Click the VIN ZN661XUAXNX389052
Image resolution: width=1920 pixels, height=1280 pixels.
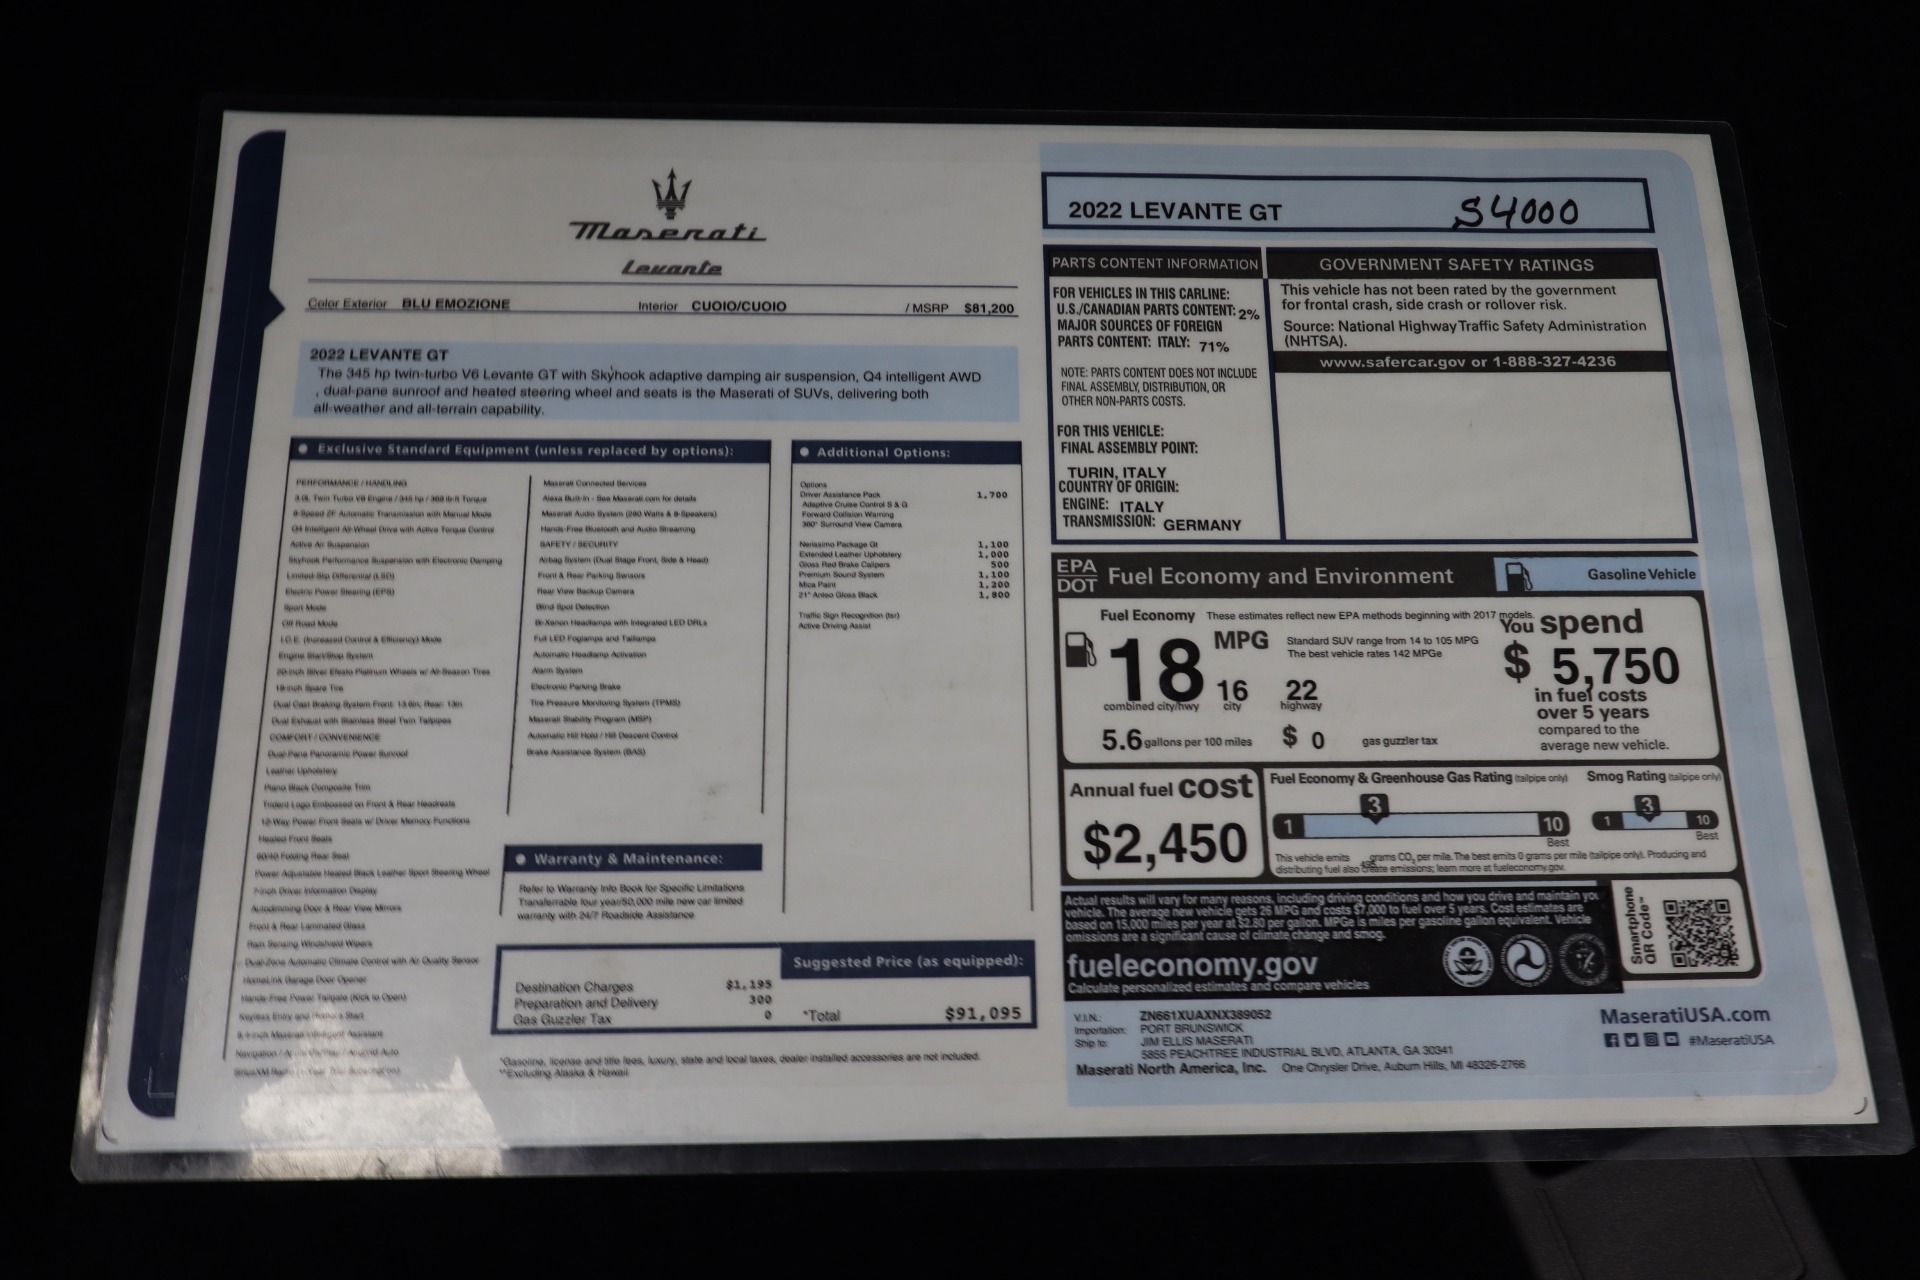tap(1204, 1014)
